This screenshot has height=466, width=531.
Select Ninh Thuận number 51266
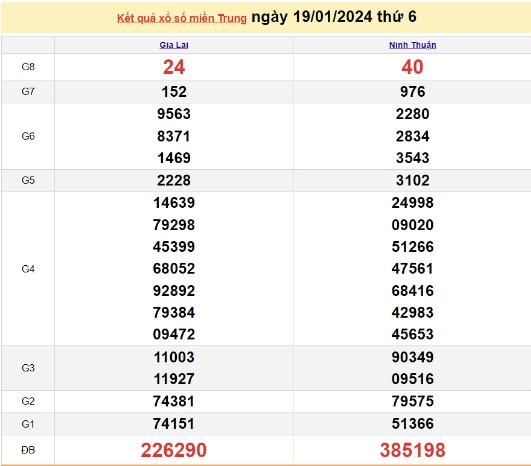[x=412, y=247]
